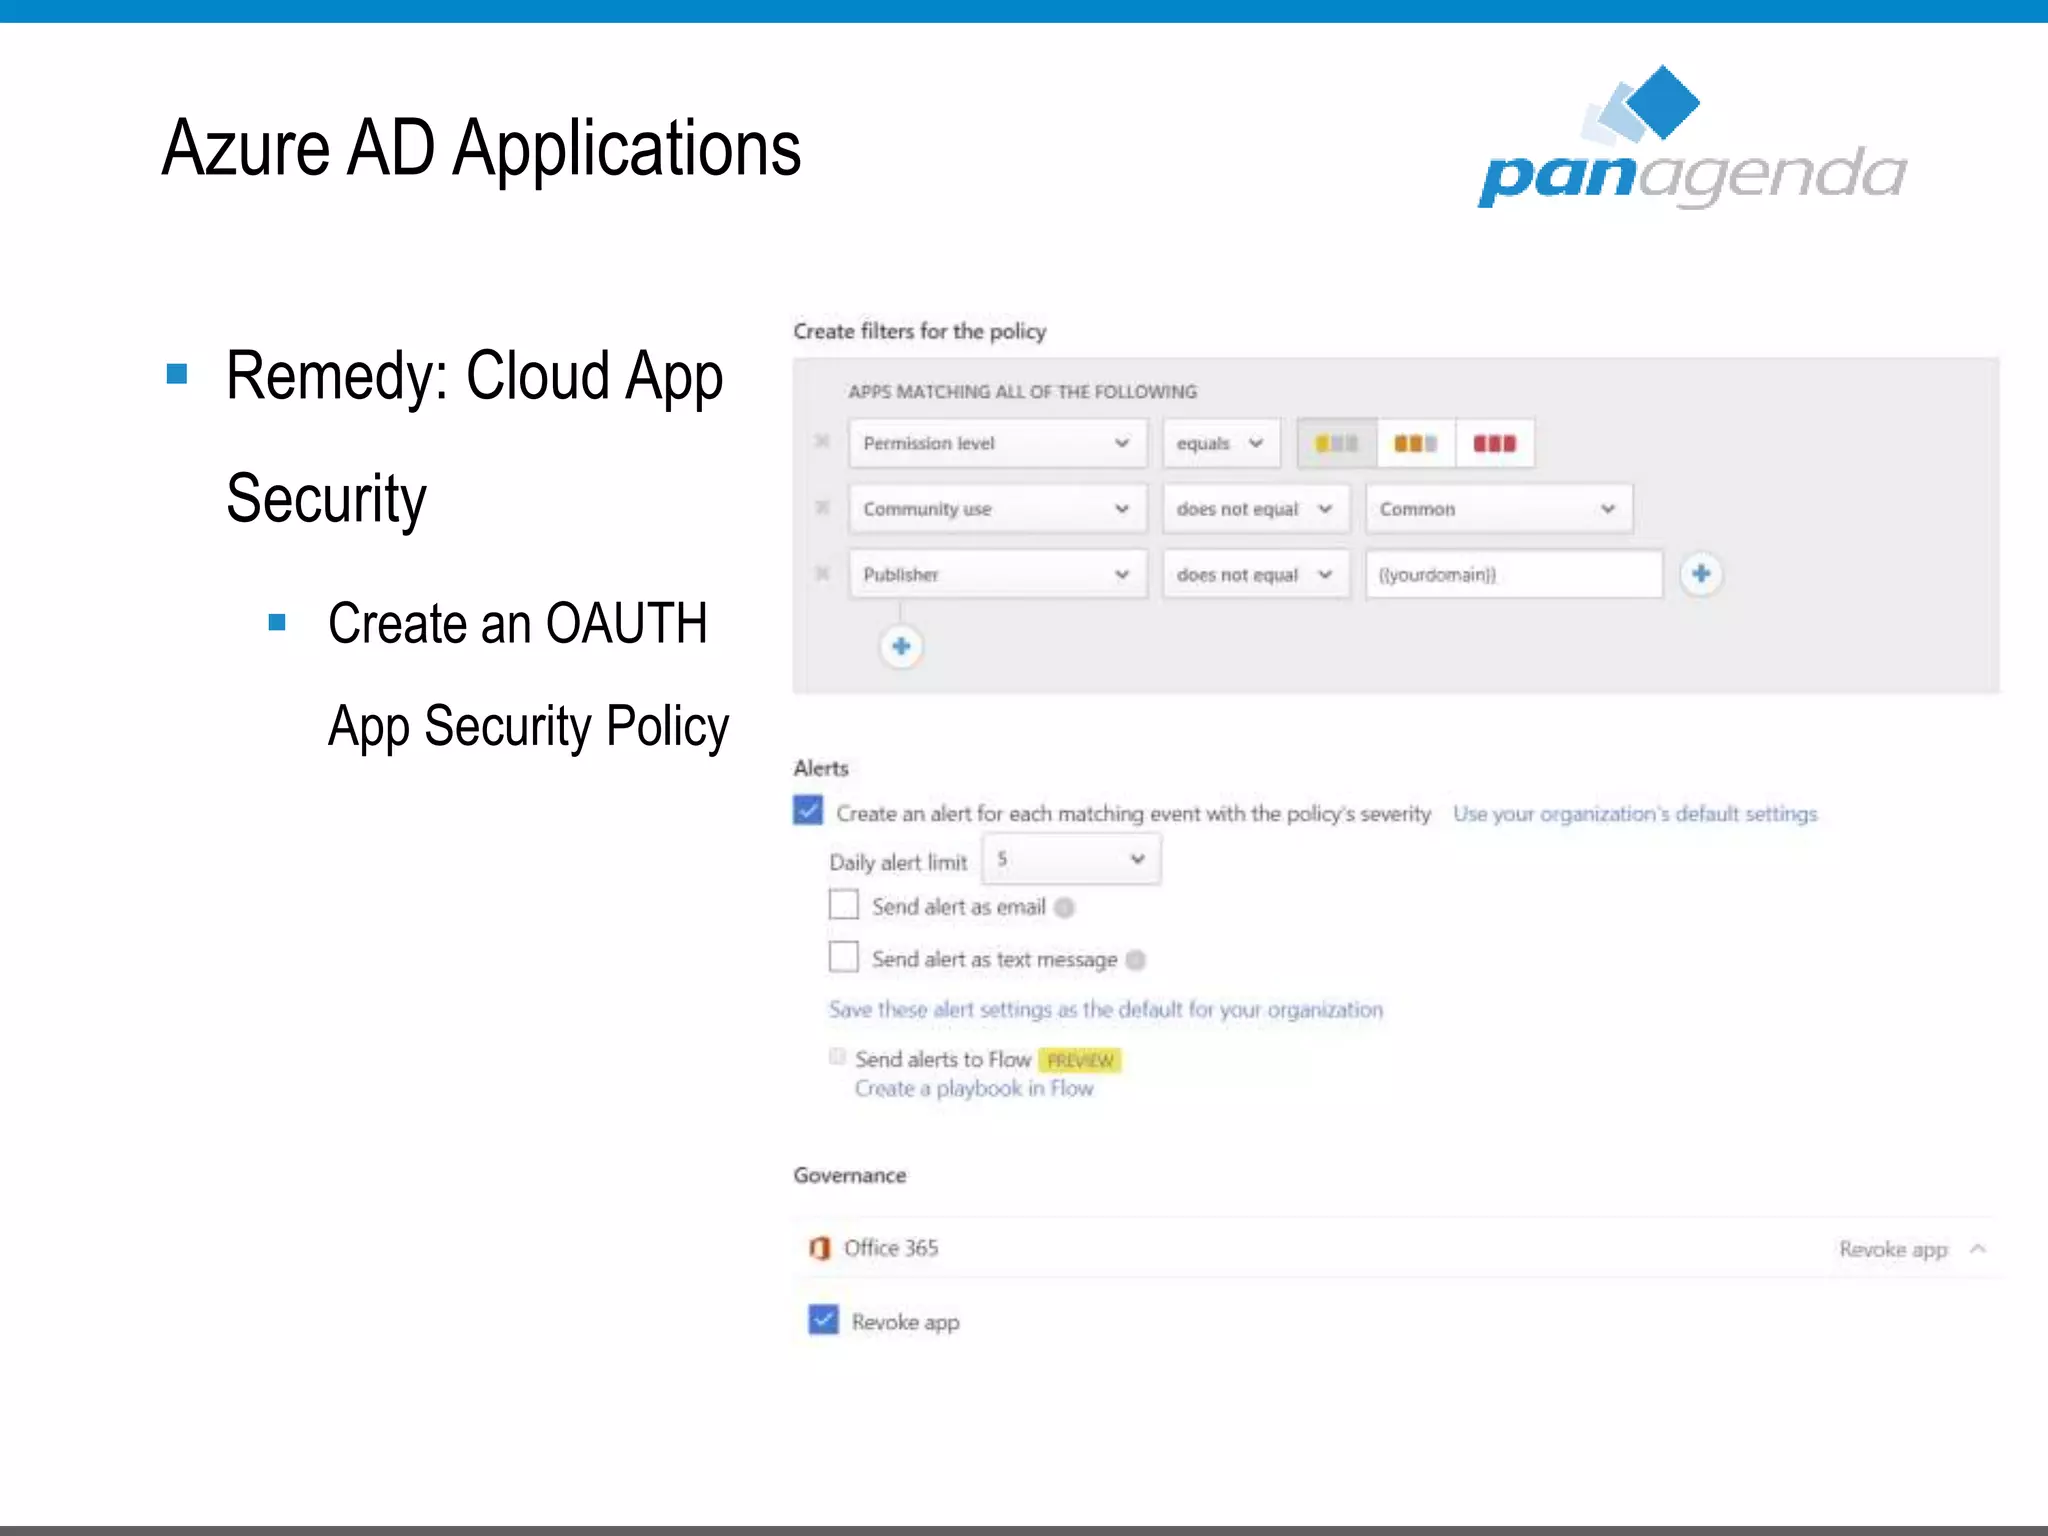Click the Create filters for the policy heading
This screenshot has width=2048, height=1536.
920,331
